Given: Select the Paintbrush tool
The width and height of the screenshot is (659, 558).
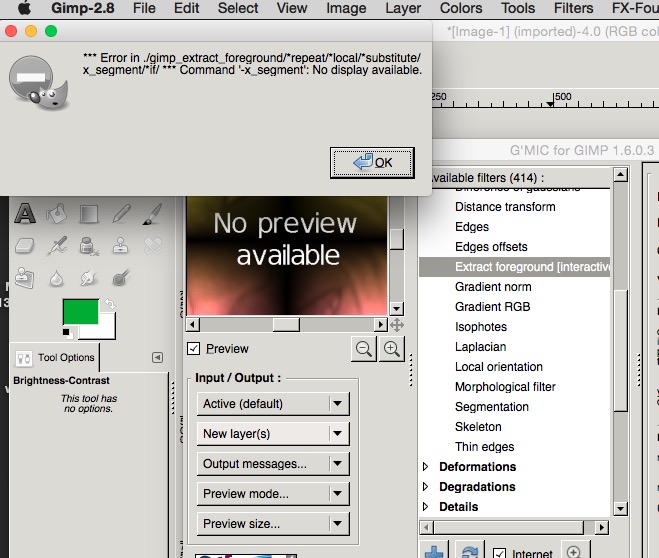Looking at the screenshot, I should [153, 213].
